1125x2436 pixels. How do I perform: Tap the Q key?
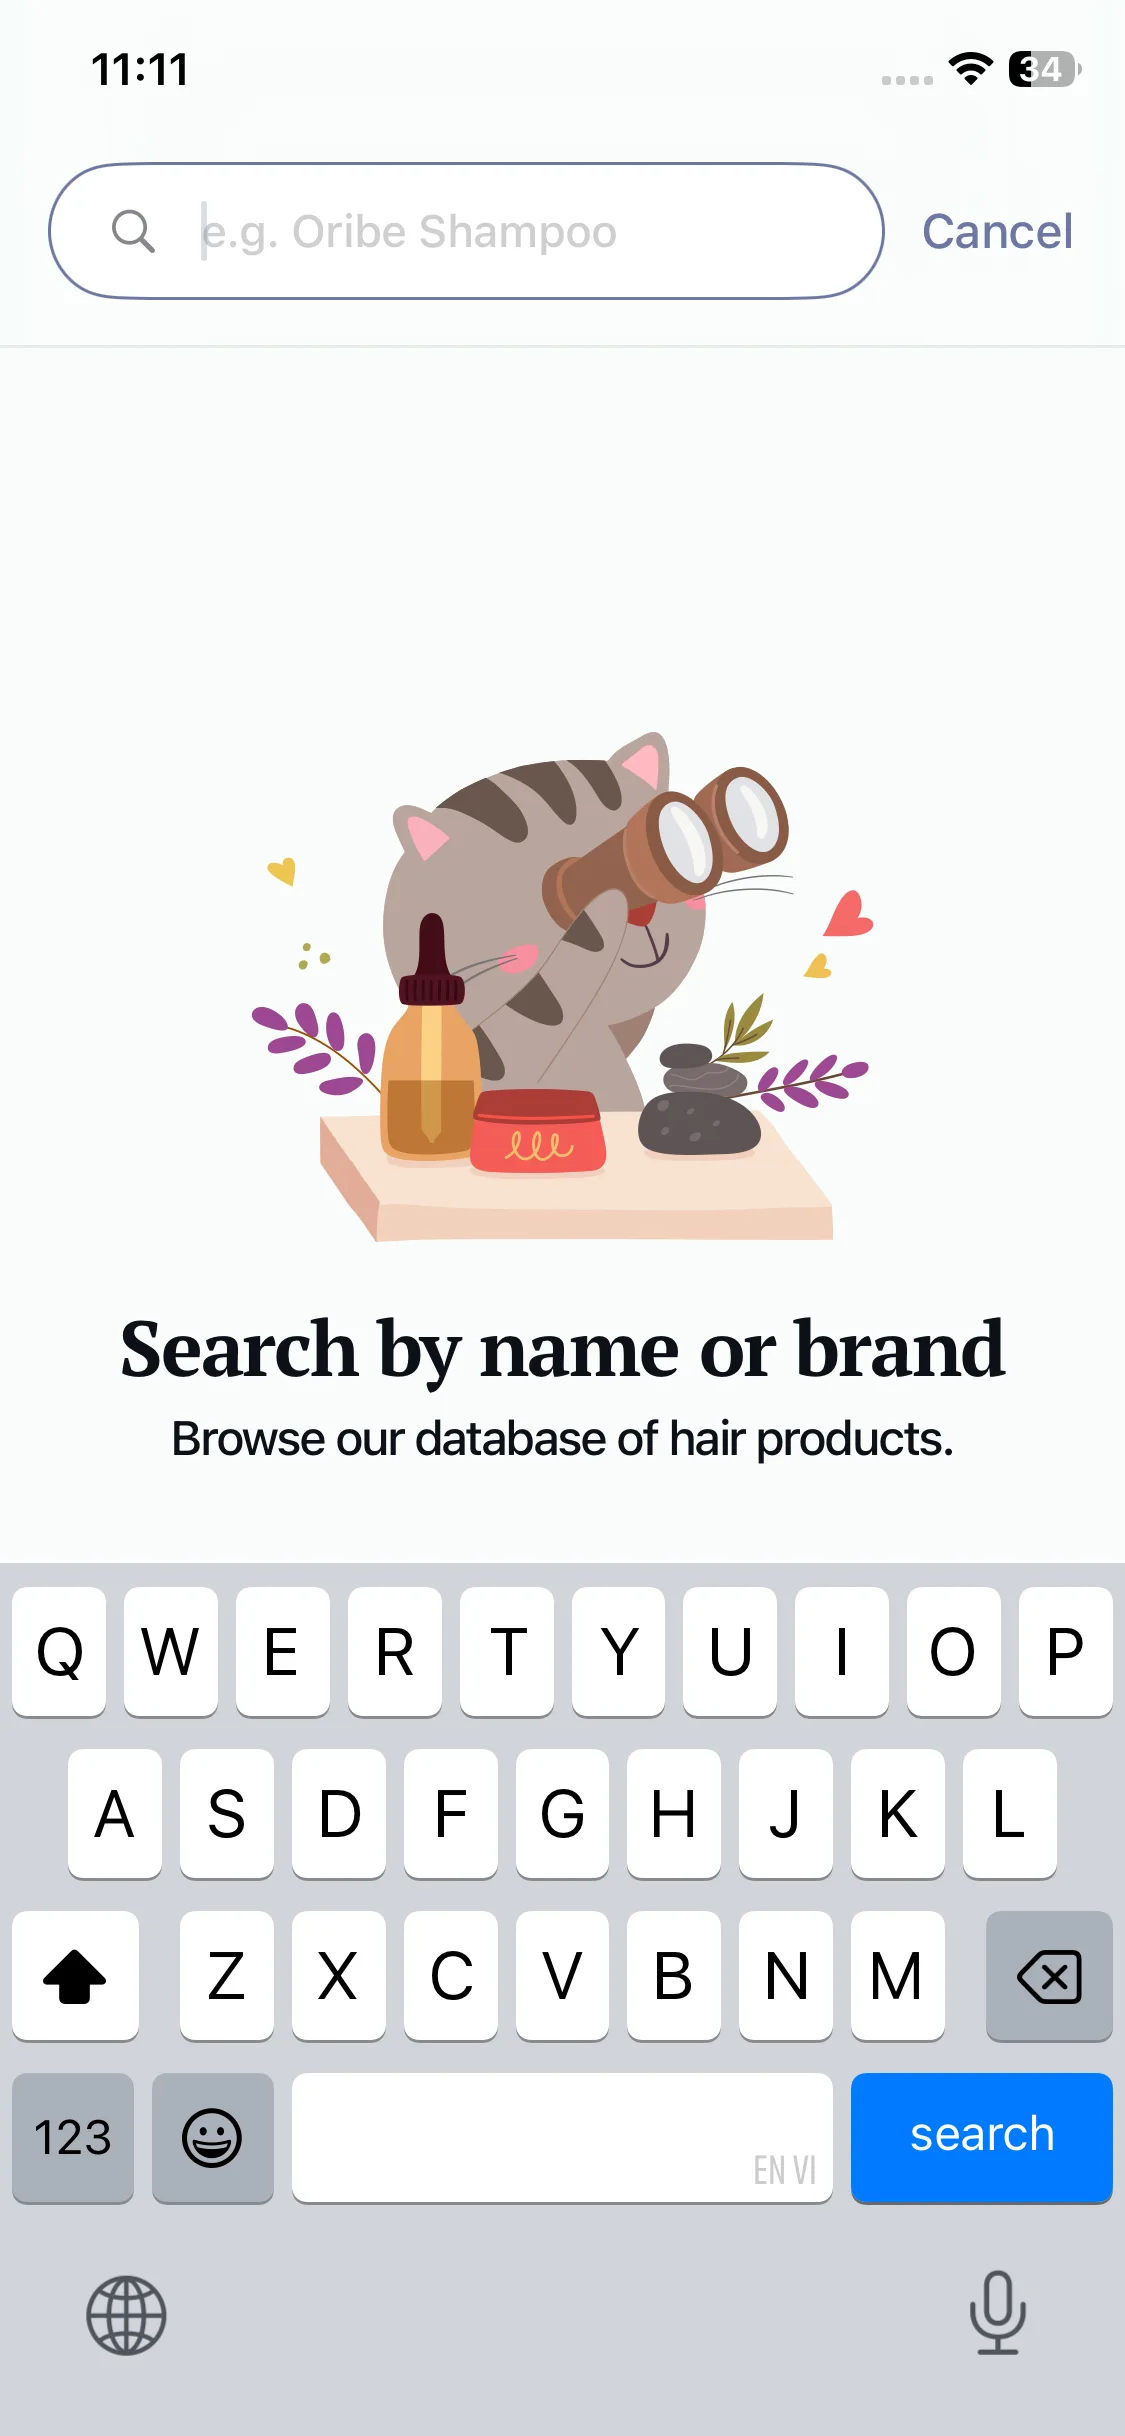[x=59, y=1652]
